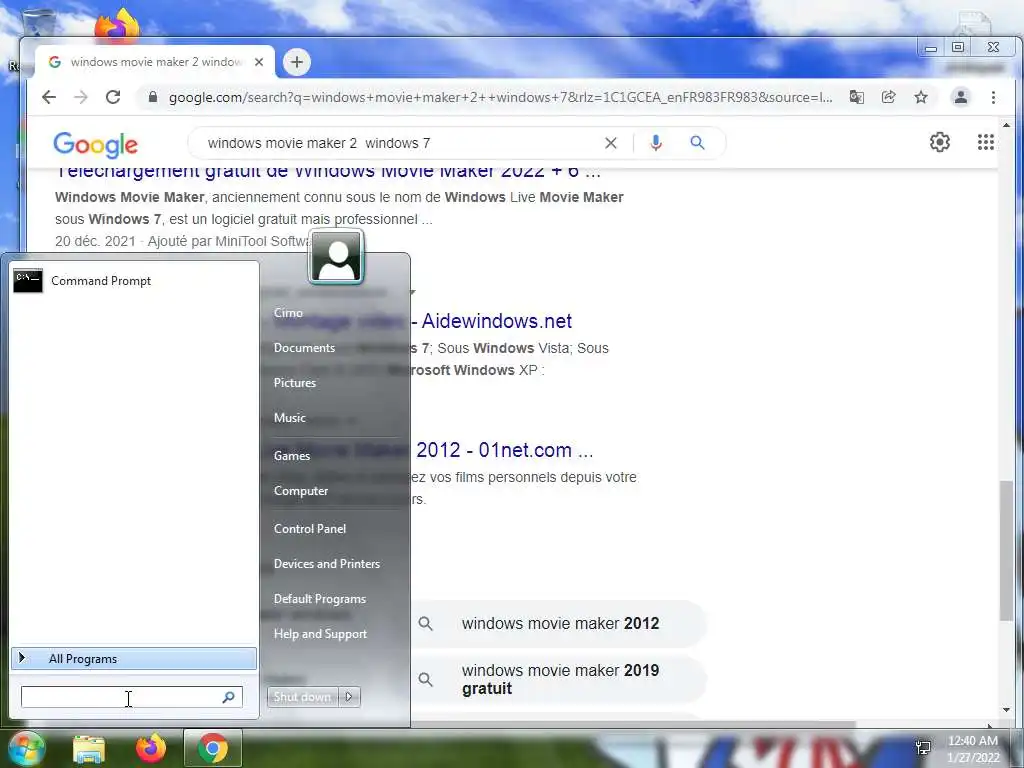Open the Aidewindows.net result link
Image resolution: width=1024 pixels, height=768 pixels.
[496, 321]
